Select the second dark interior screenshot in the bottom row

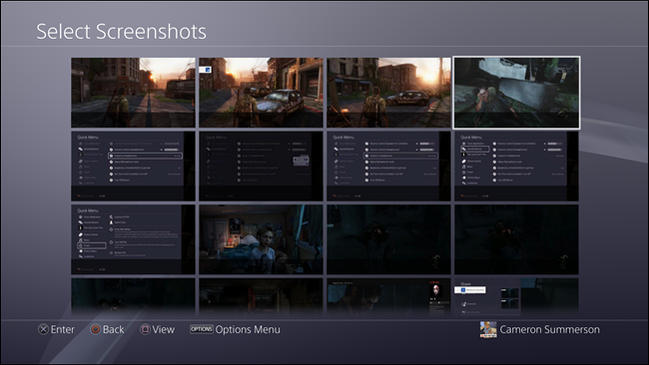[x=261, y=297]
